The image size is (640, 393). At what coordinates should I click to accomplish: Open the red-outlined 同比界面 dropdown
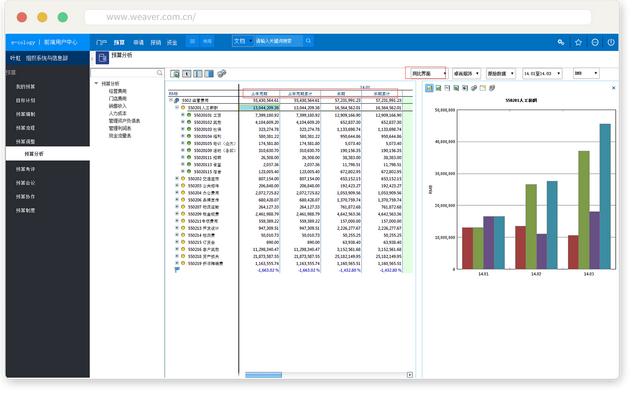(427, 73)
